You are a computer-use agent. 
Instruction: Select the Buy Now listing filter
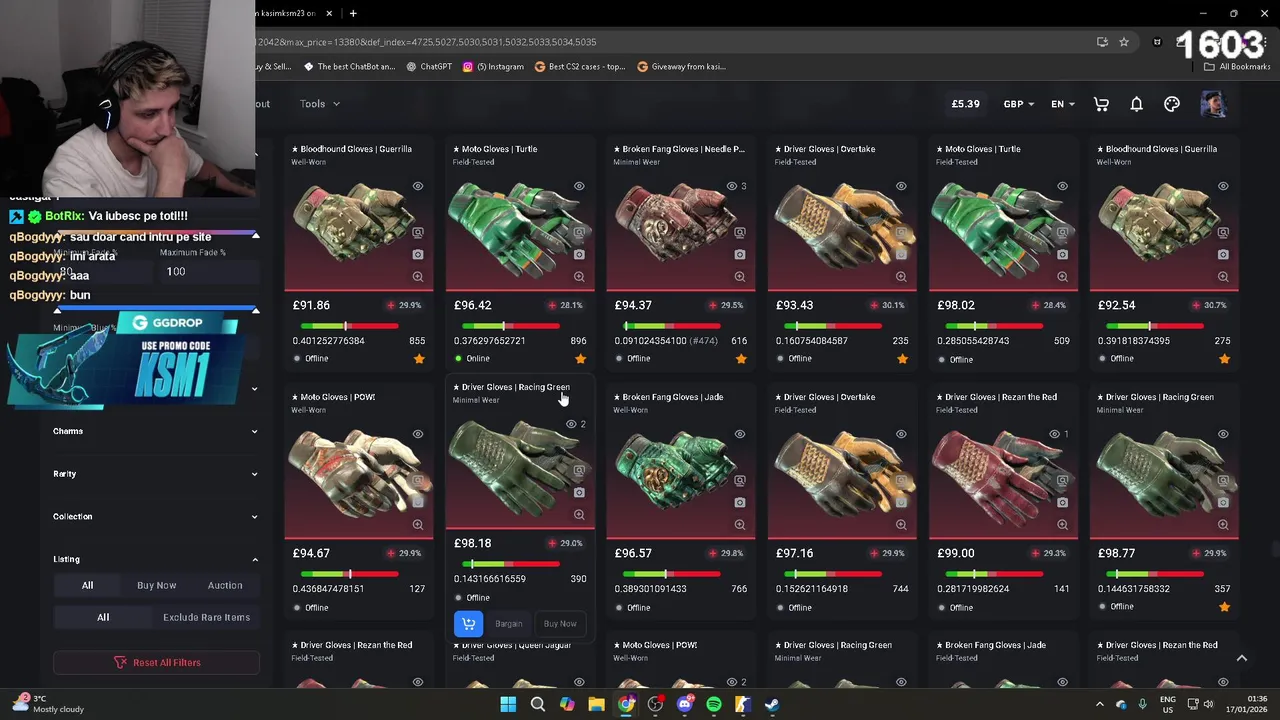point(156,586)
